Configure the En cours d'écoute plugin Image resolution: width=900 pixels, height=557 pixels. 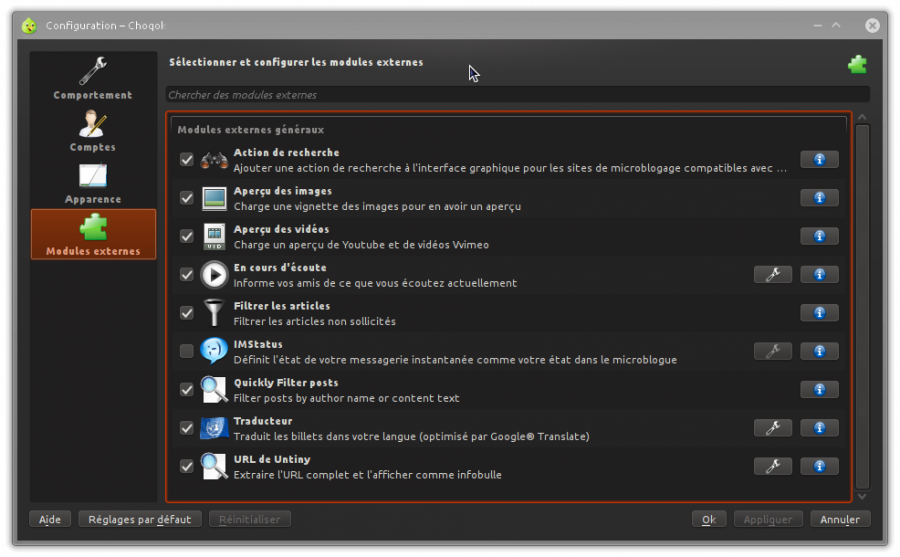(x=773, y=275)
